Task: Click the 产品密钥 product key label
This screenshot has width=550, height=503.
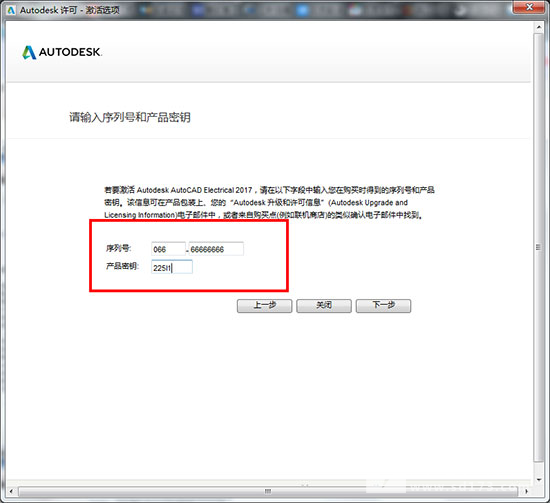Action: coord(122,267)
